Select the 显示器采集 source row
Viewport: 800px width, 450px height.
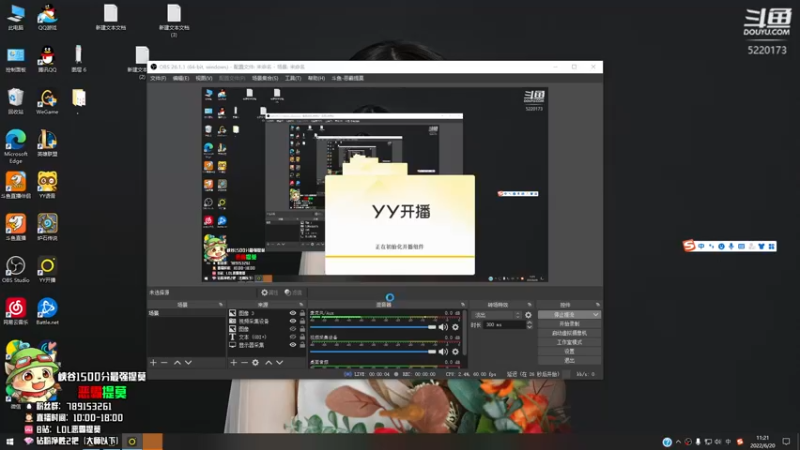(267, 345)
